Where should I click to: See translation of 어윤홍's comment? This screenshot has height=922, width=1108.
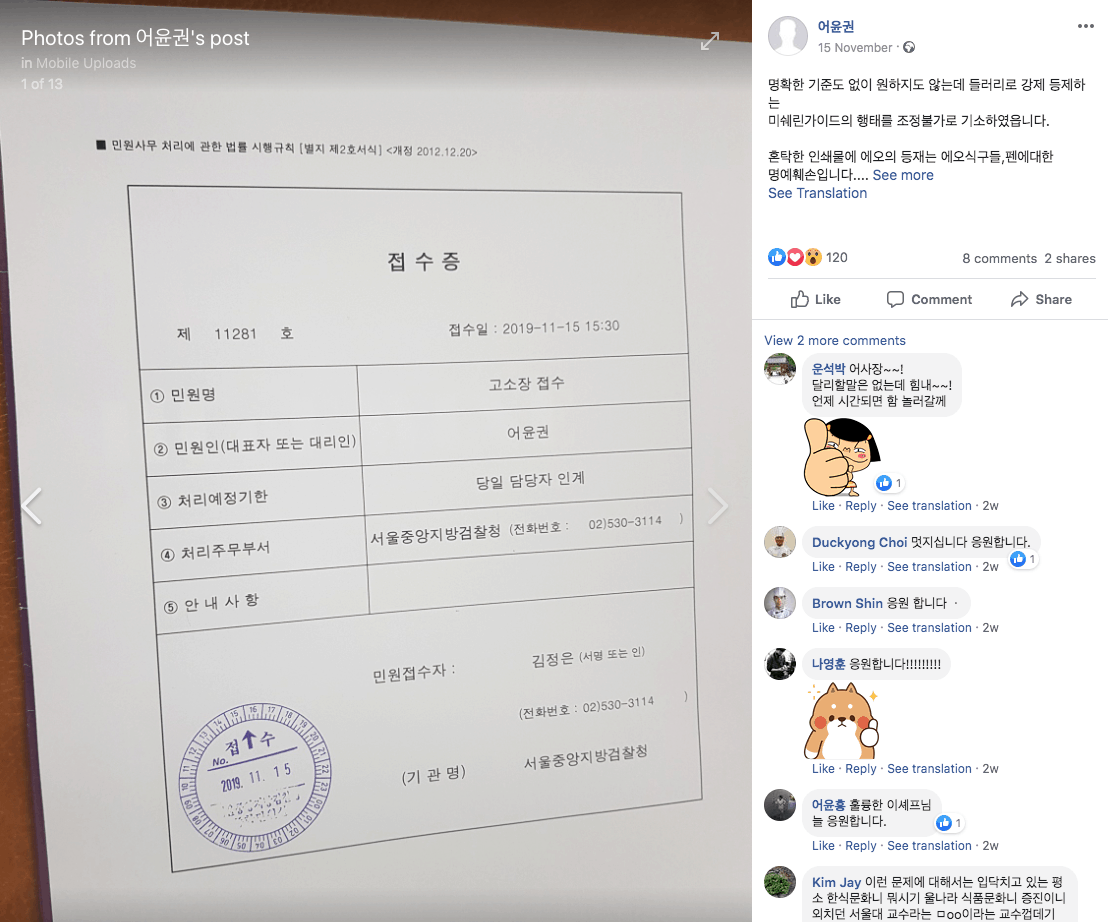929,846
